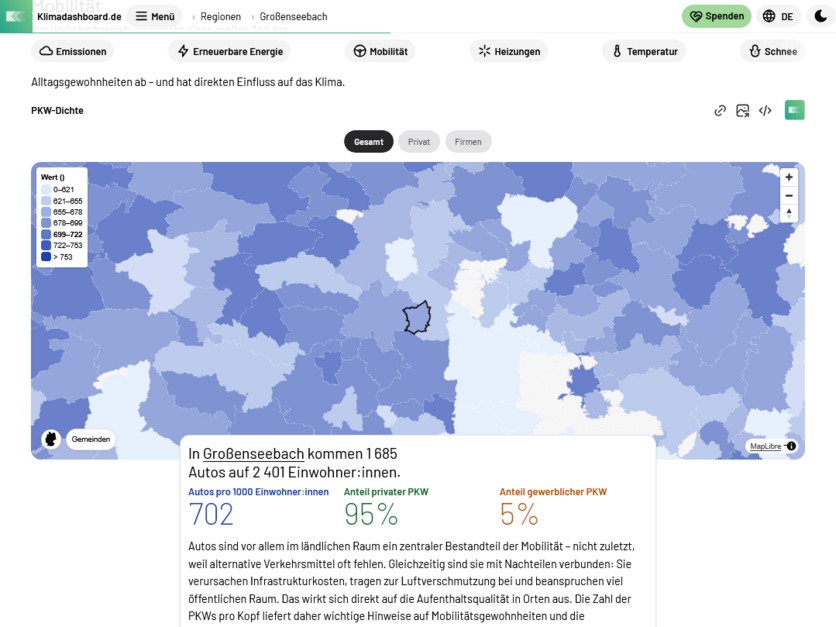Click the copy link icon above the map
This screenshot has width=836, height=627.
tap(720, 111)
